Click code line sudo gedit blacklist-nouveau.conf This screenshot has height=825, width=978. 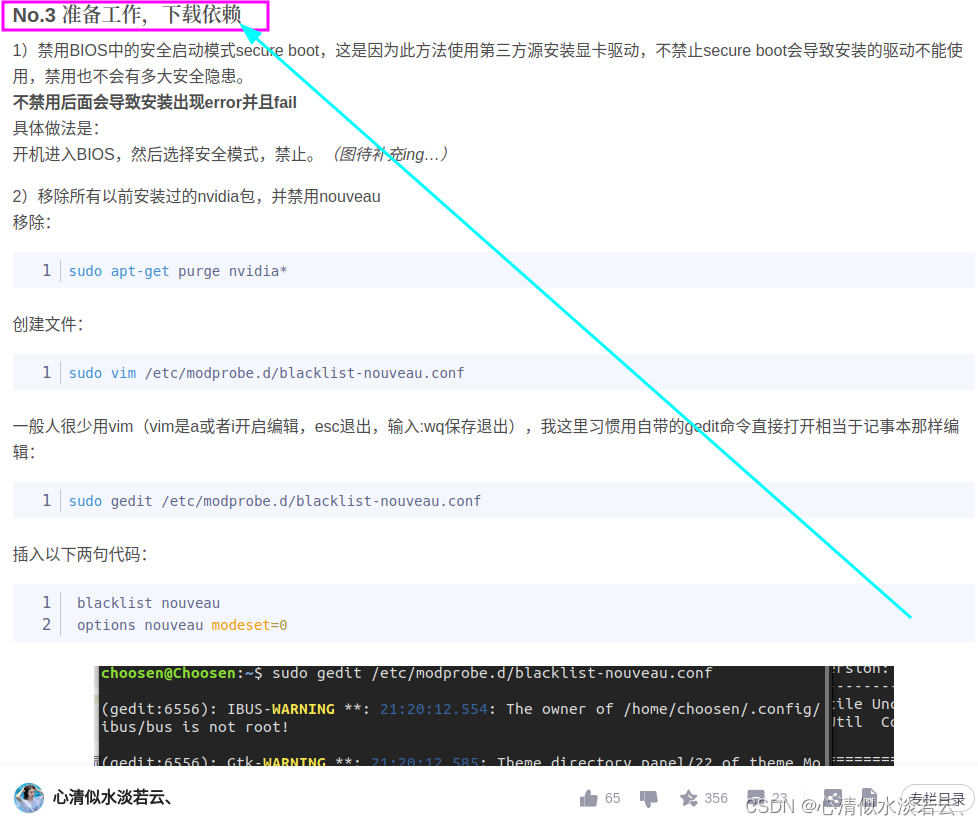point(274,501)
